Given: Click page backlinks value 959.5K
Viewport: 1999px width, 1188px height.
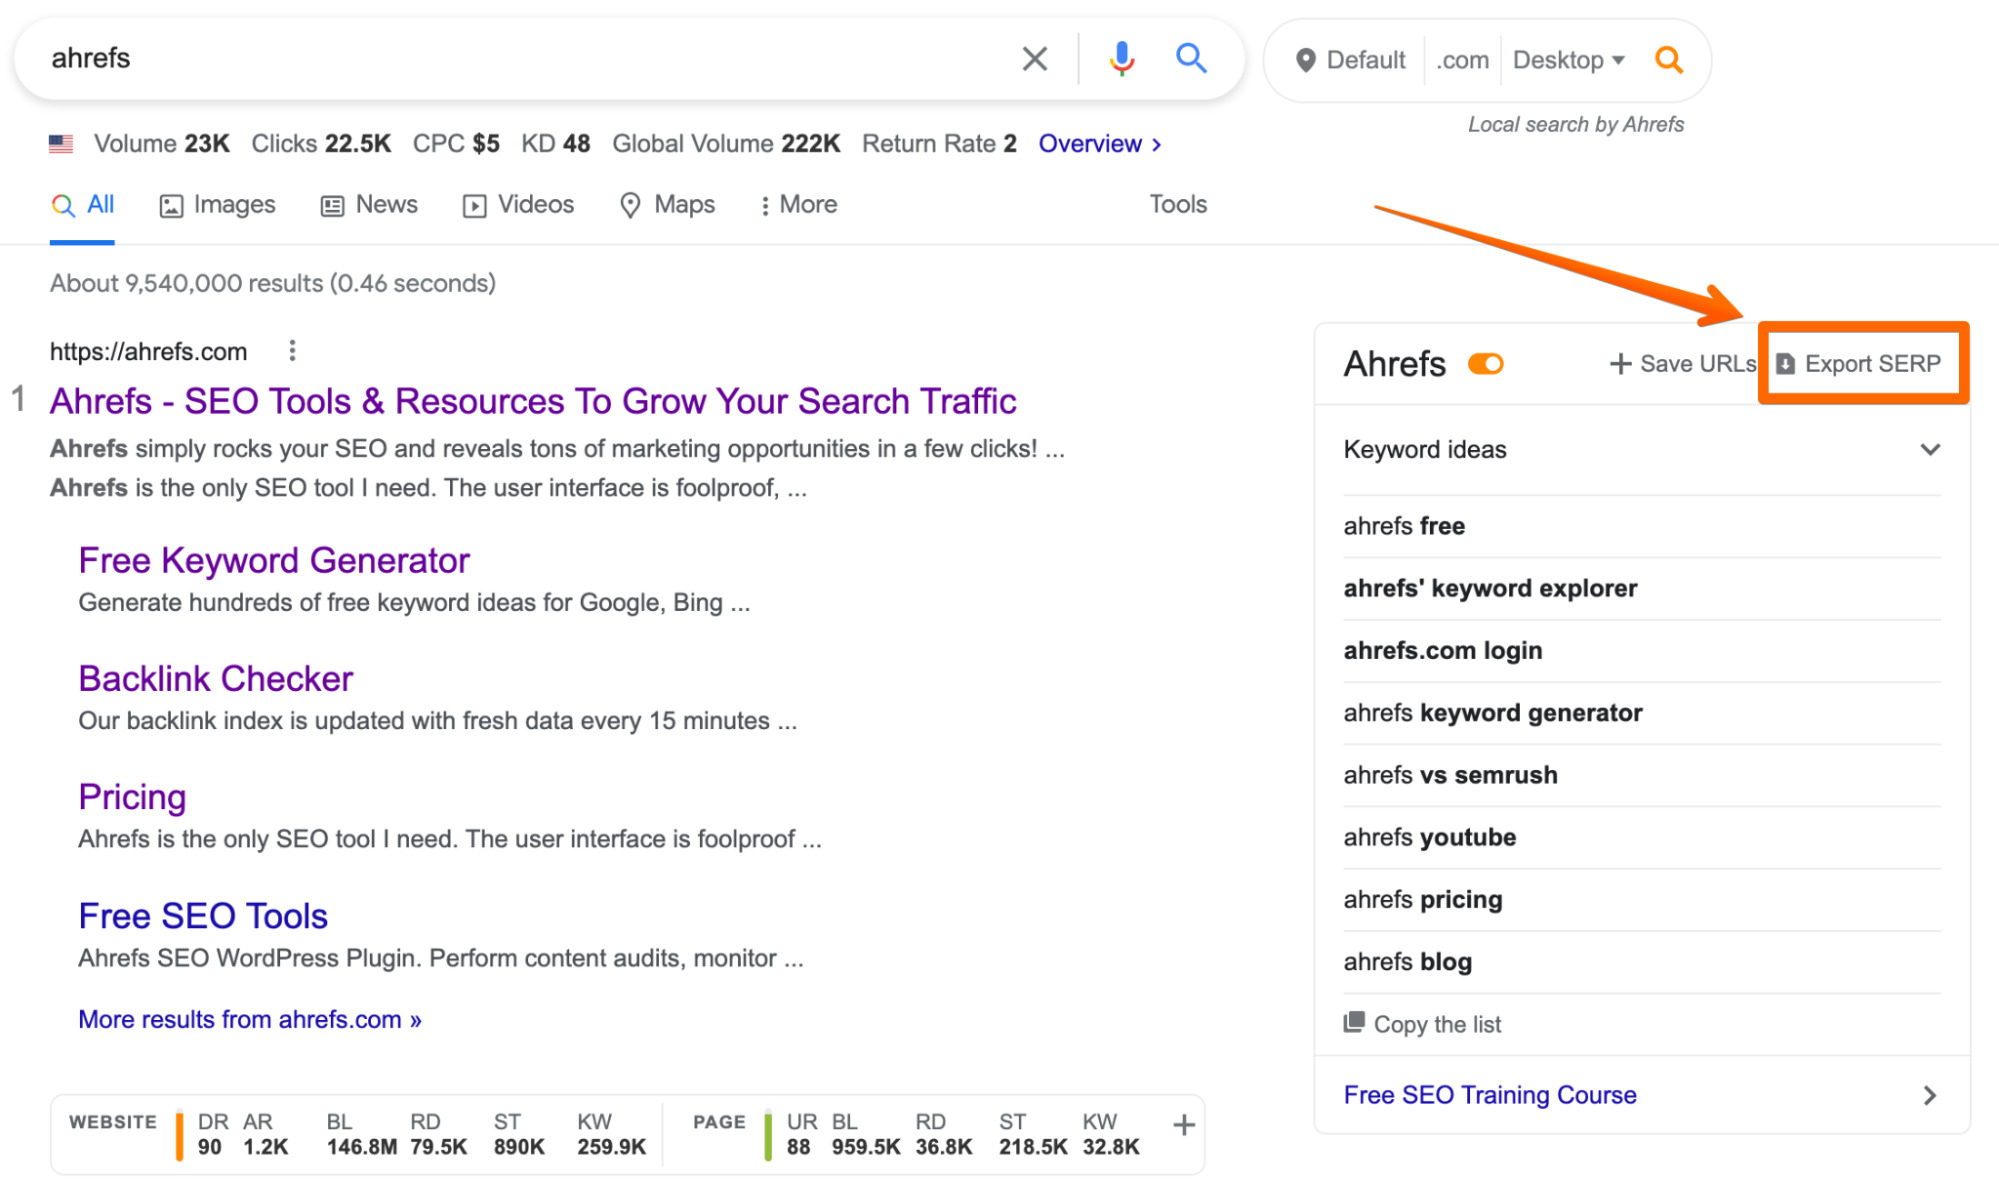Looking at the screenshot, I should 866,1147.
